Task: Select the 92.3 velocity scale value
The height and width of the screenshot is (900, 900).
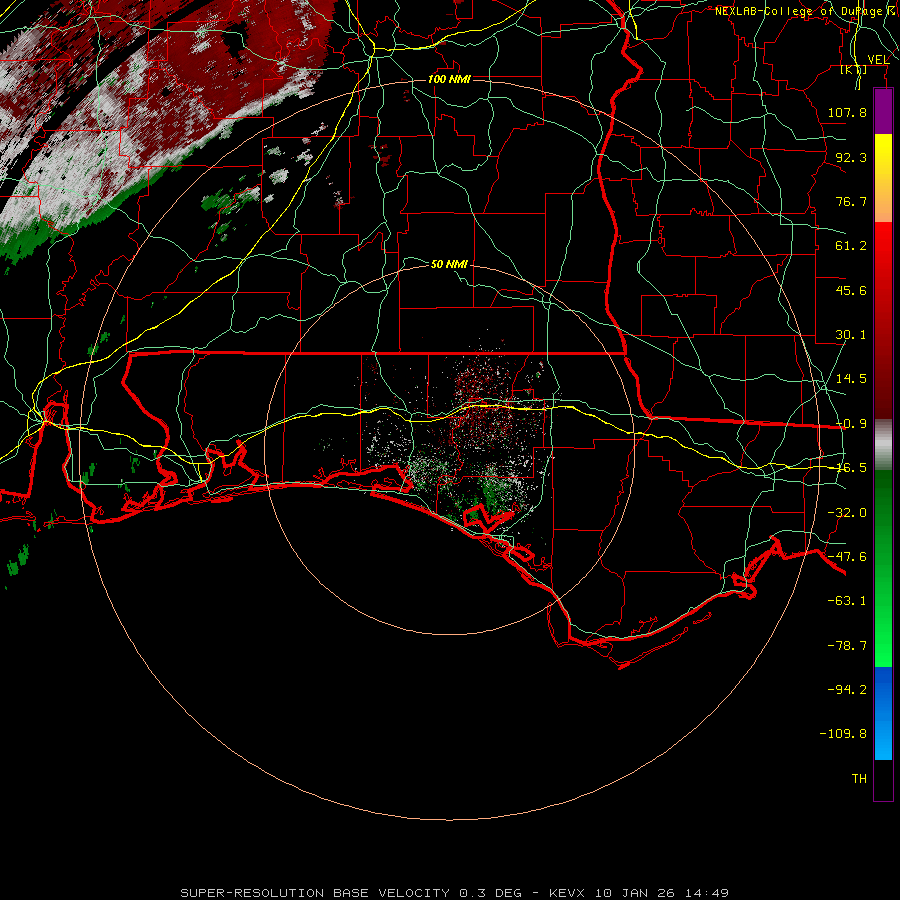Action: [x=851, y=157]
